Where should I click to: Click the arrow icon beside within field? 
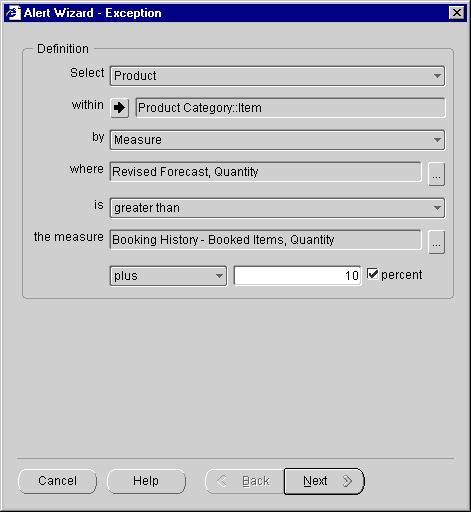click(119, 108)
